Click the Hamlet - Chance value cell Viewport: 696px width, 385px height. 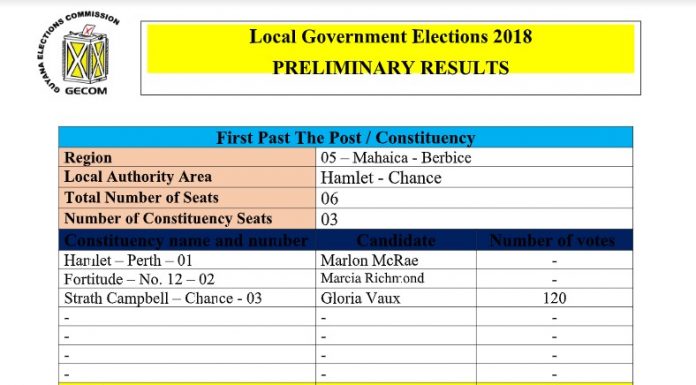474,177
